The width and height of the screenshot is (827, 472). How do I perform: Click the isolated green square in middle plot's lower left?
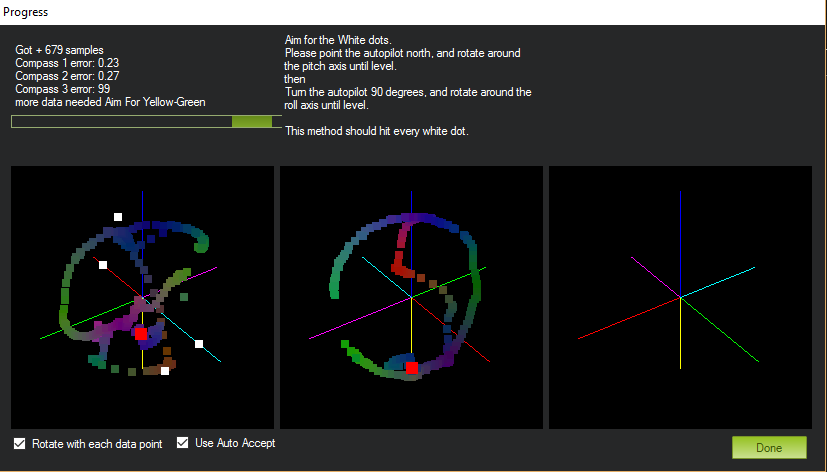pyautogui.click(x=345, y=344)
